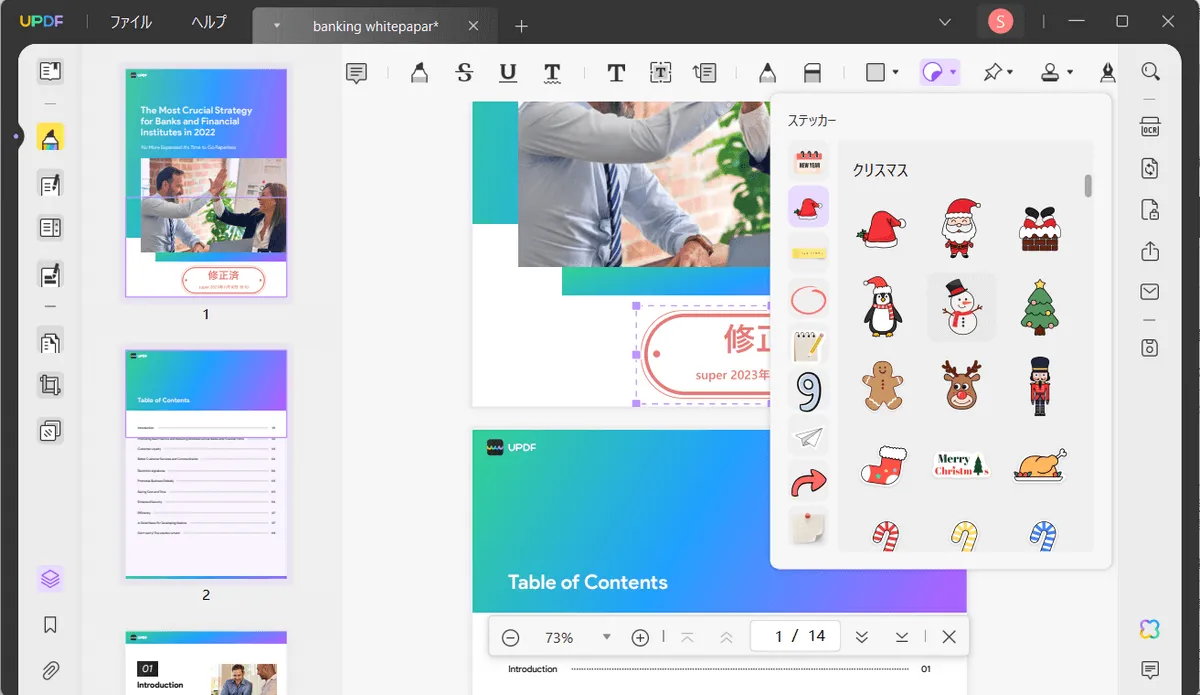Select the underline text tool

coord(508,72)
